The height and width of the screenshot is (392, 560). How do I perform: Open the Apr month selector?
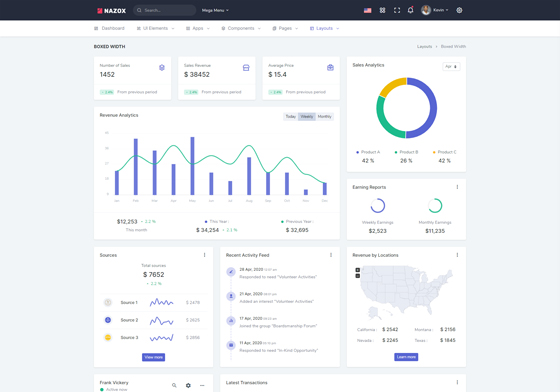(x=451, y=67)
